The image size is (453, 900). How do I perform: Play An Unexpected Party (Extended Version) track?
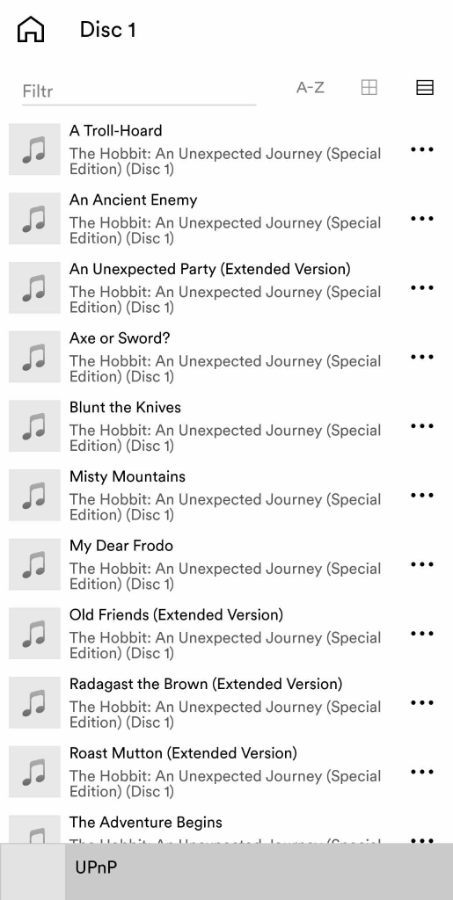tap(210, 269)
